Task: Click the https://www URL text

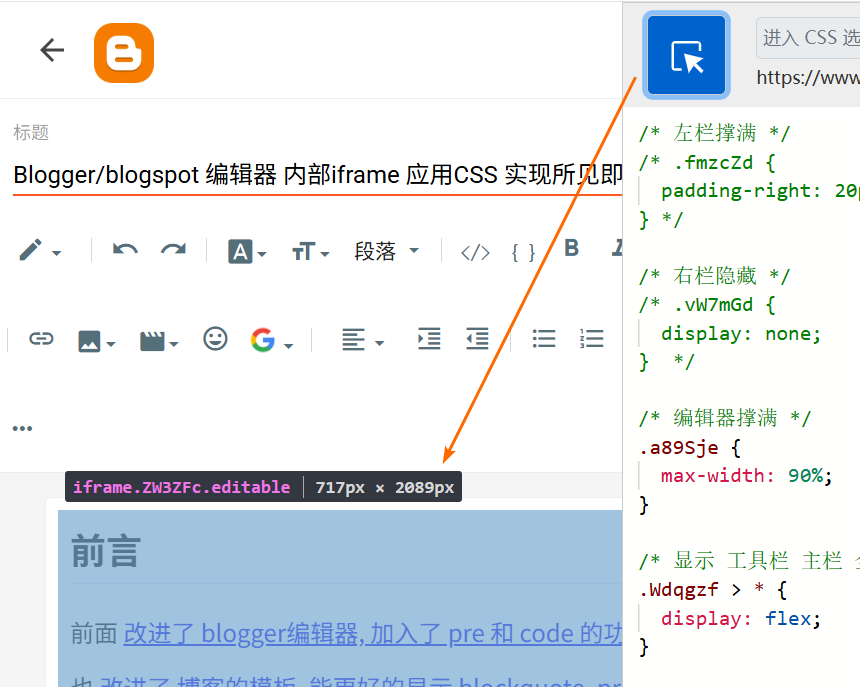Action: (808, 77)
